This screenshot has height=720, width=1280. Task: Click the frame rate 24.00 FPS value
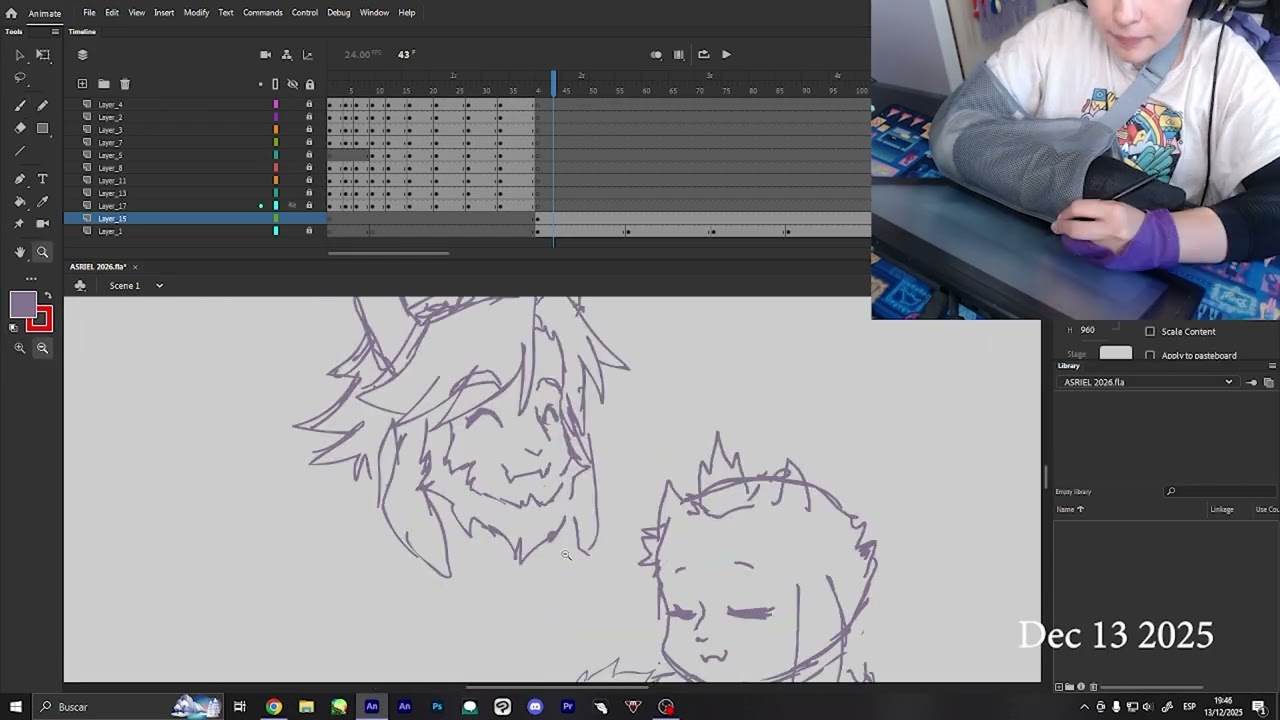pos(363,54)
